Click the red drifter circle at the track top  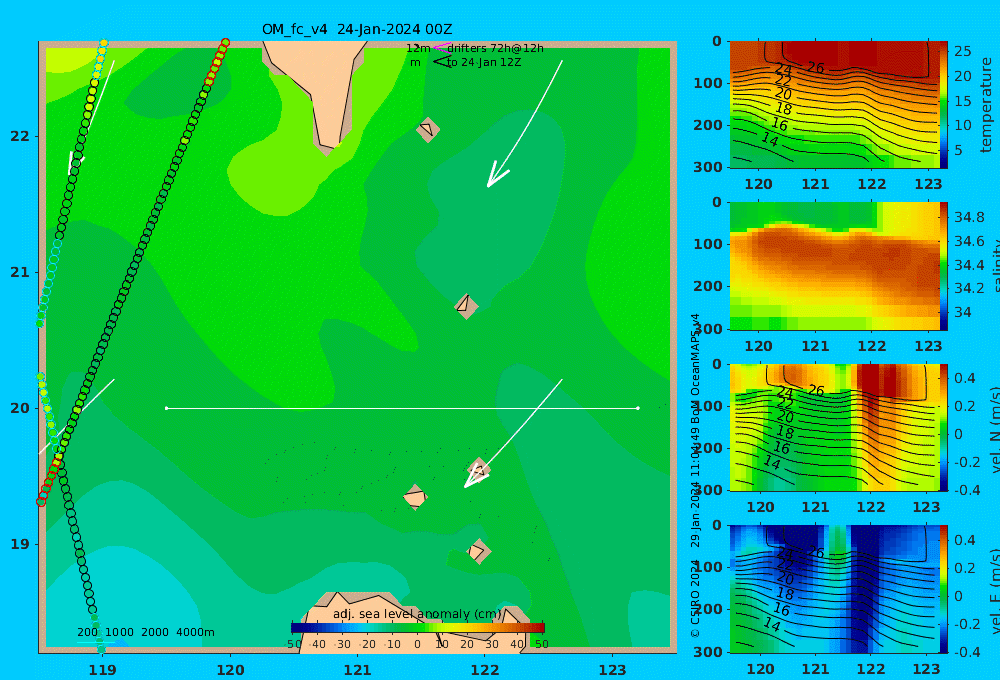tap(225, 43)
